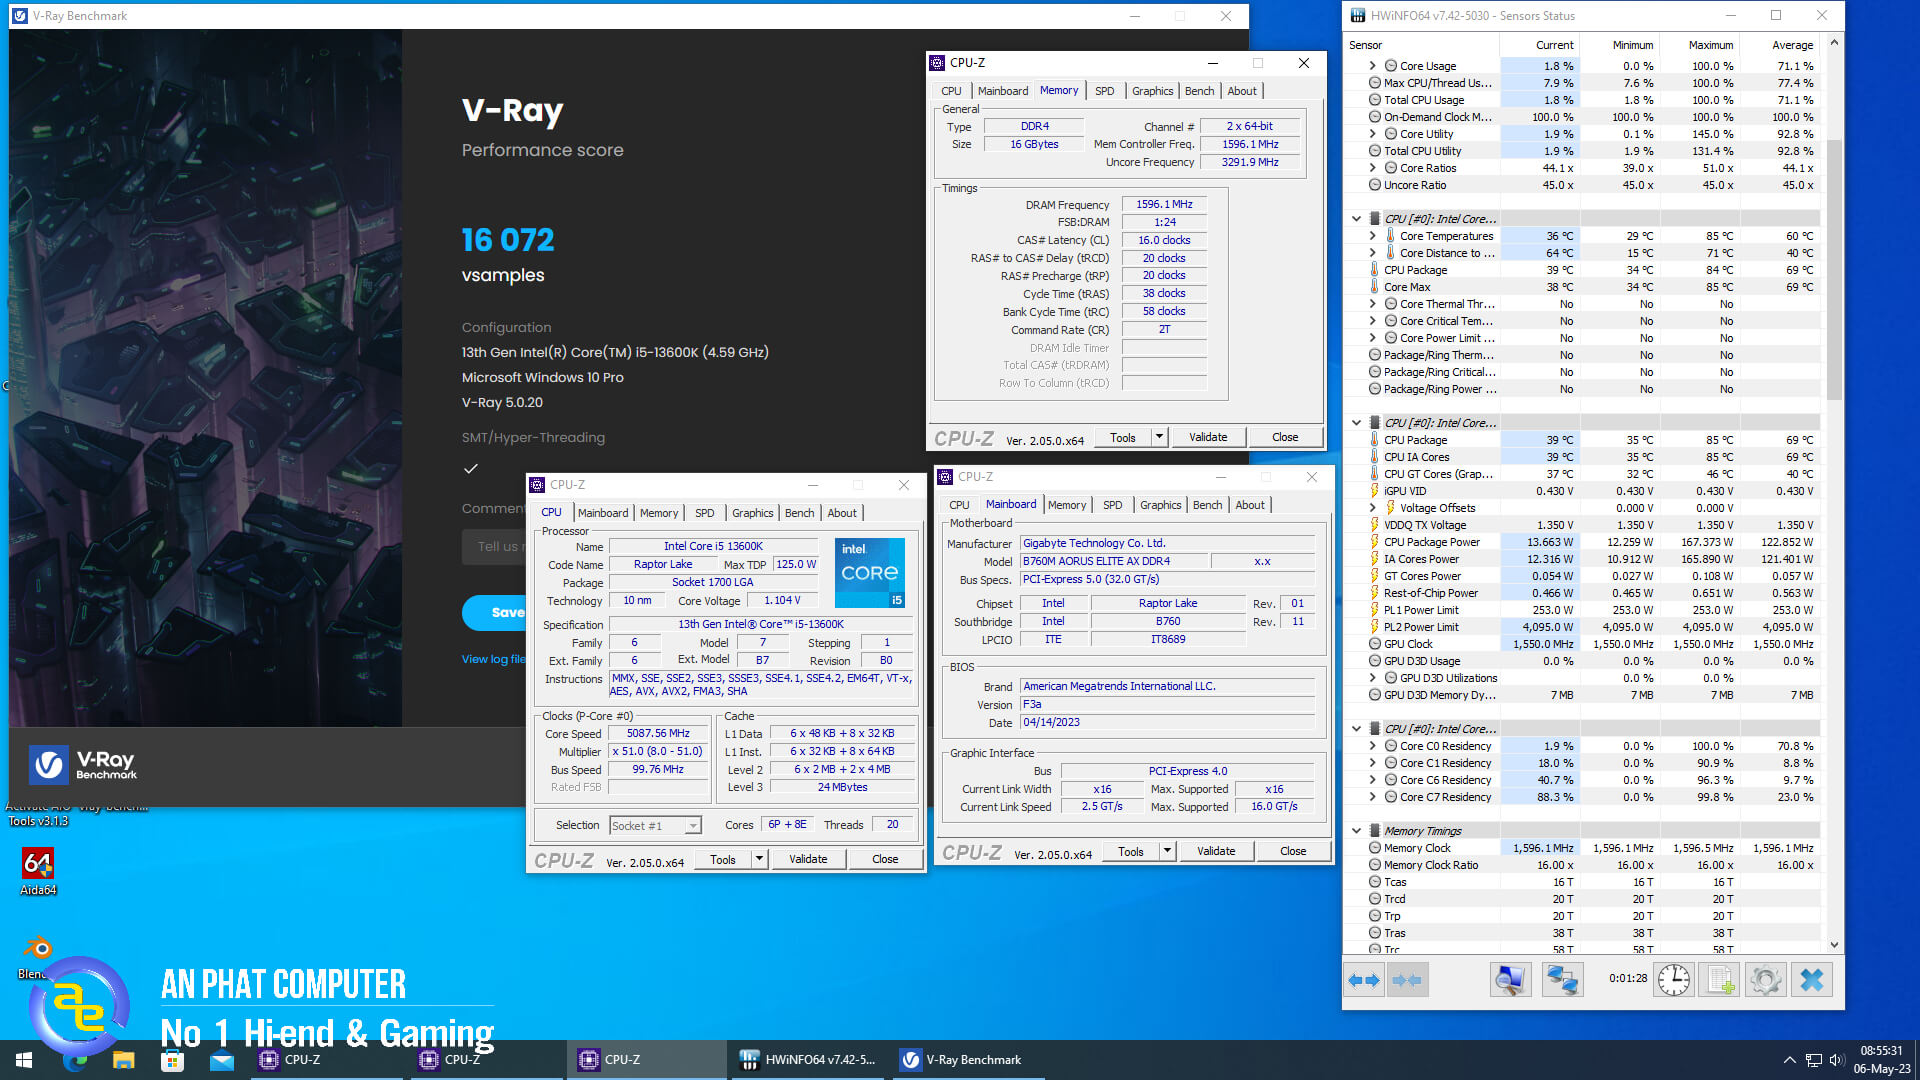Screen dimensions: 1920x1080
Task: Click the GPU Clock sensor circle icon
Action: [1375, 644]
